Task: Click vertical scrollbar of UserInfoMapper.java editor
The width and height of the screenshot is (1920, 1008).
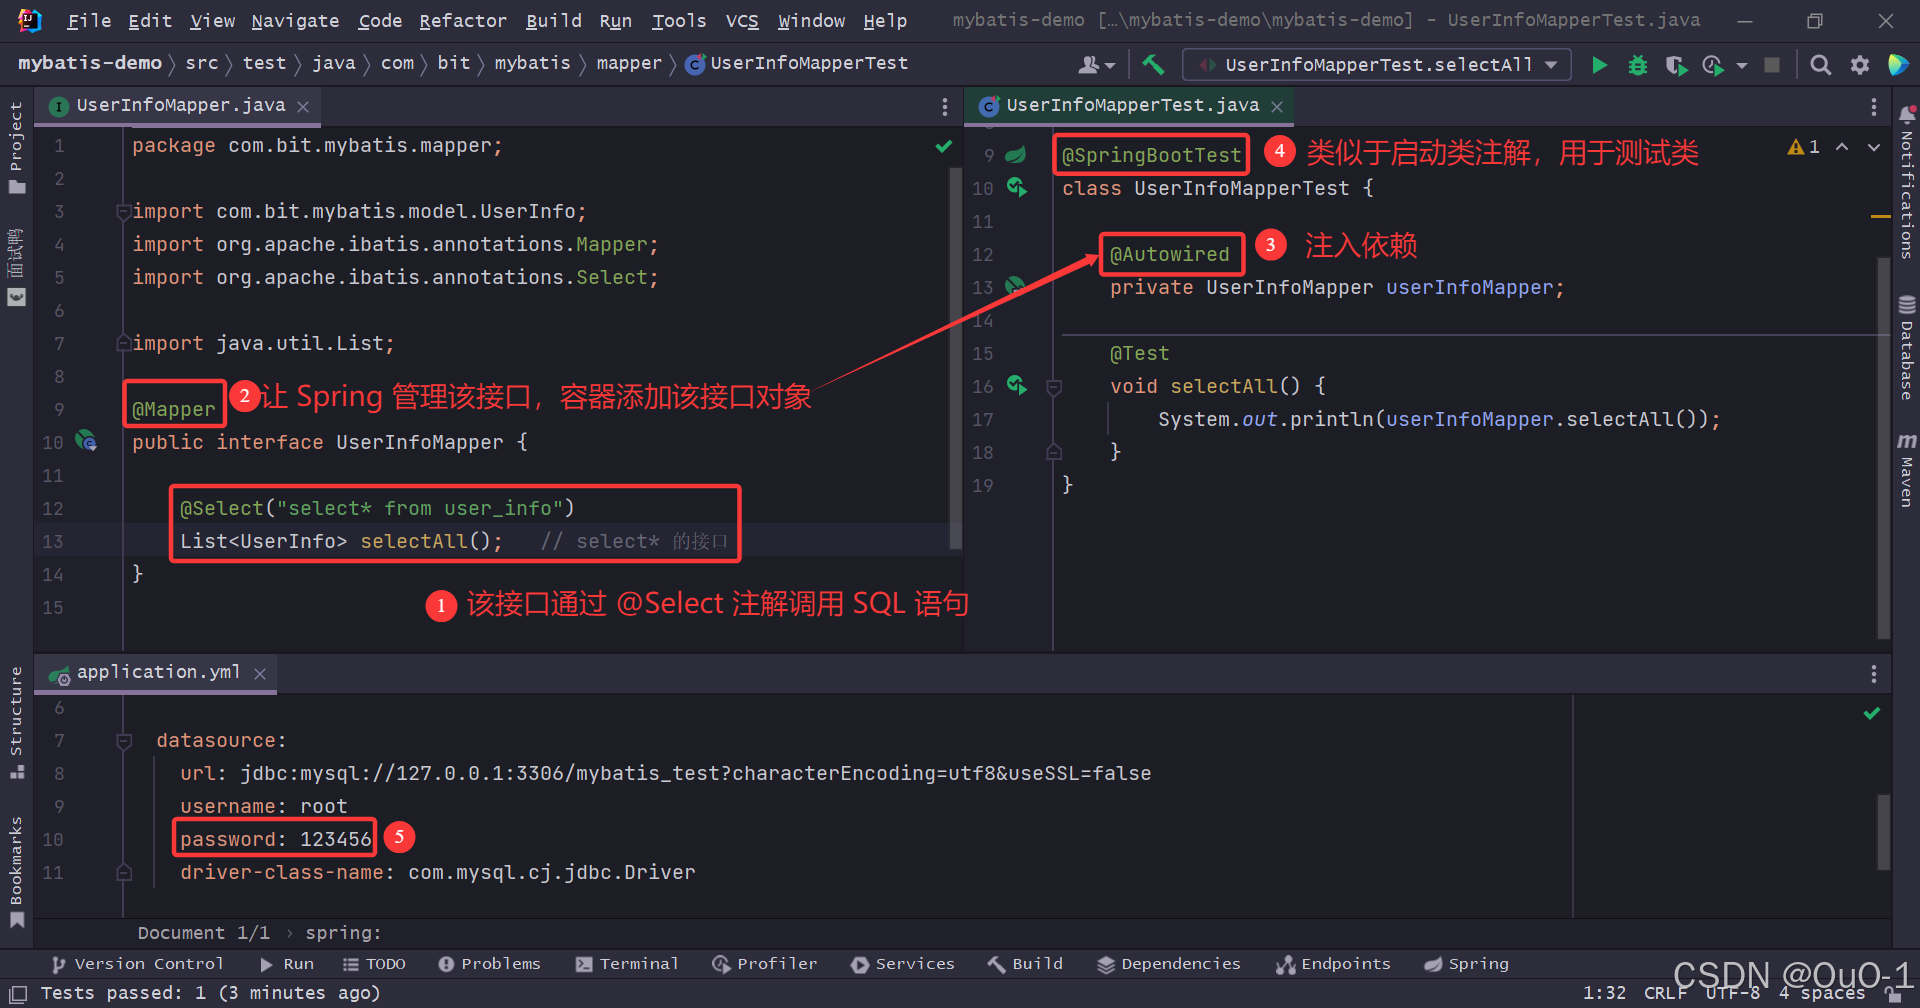Action: click(955, 358)
